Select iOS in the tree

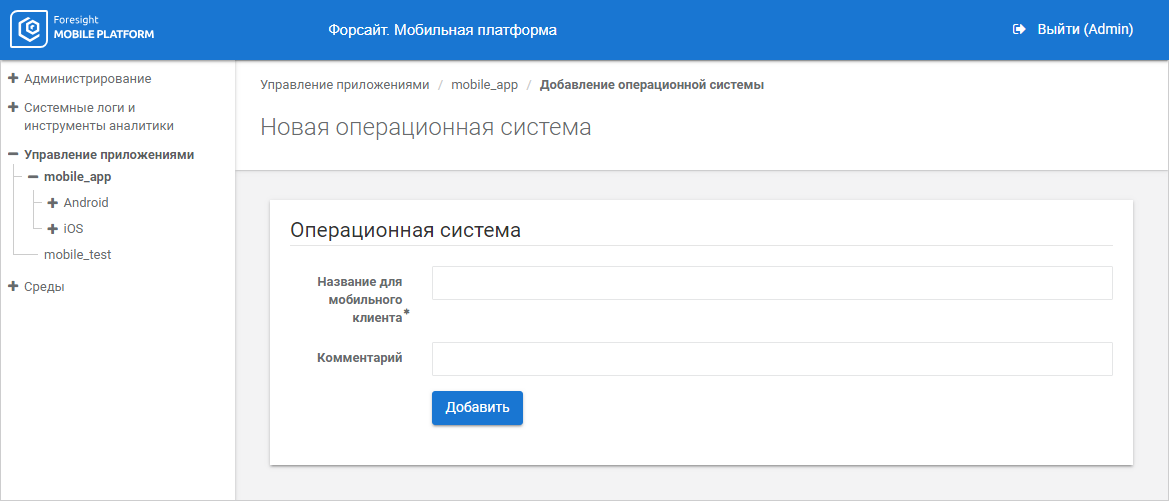click(73, 229)
